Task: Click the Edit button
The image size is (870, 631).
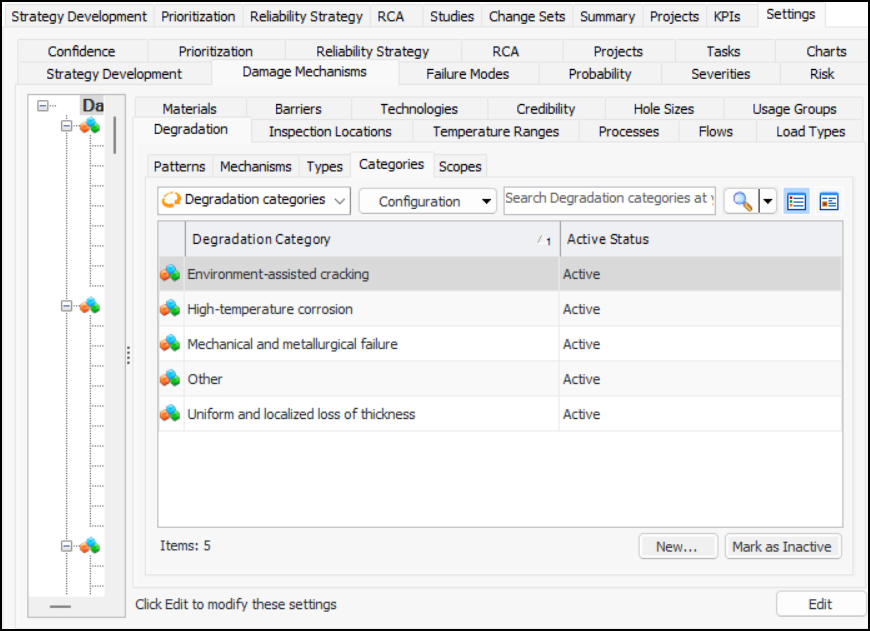Action: click(820, 604)
